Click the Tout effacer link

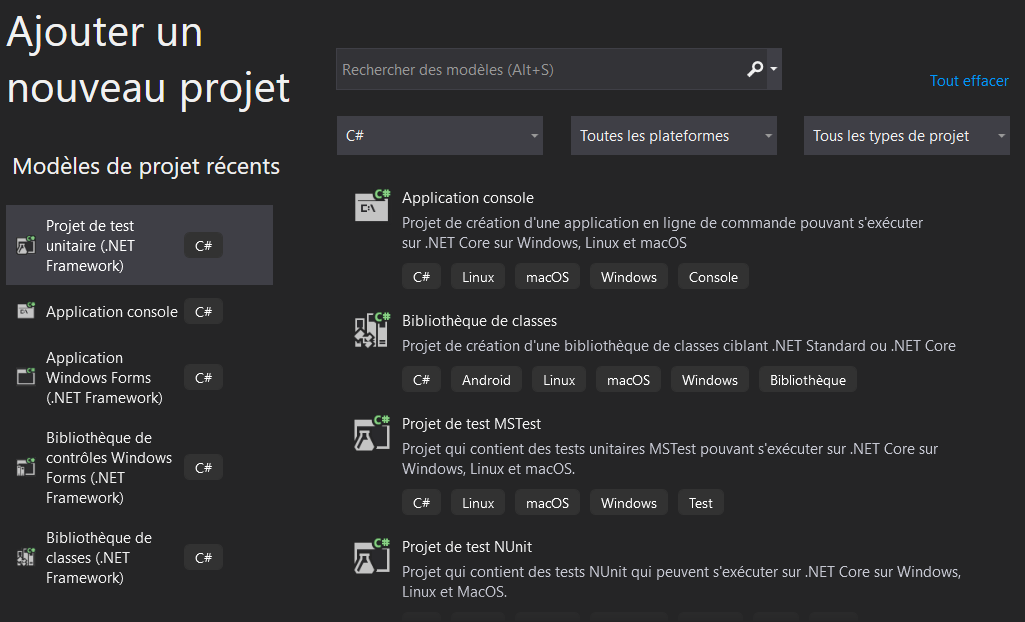[x=969, y=80]
